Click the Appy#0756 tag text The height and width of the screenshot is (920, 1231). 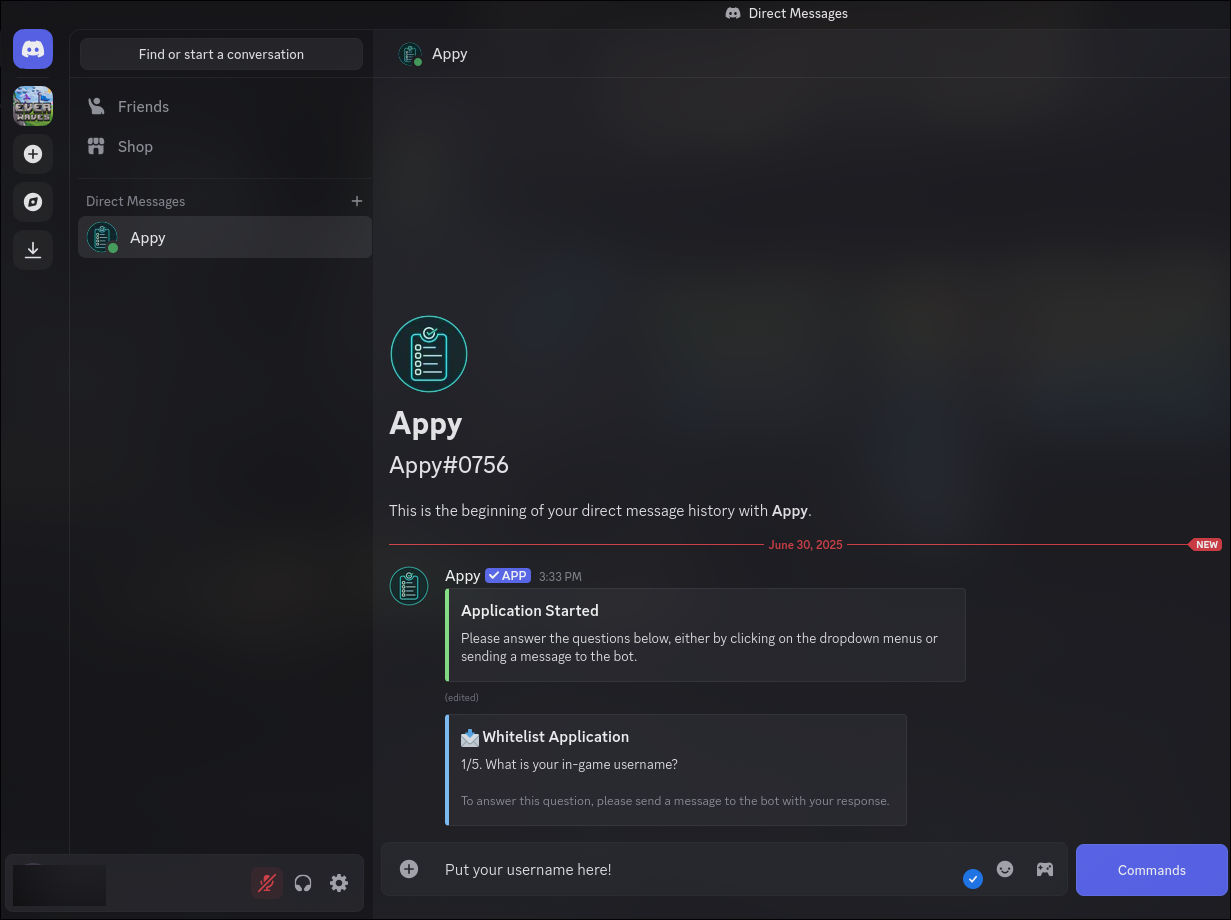click(449, 465)
